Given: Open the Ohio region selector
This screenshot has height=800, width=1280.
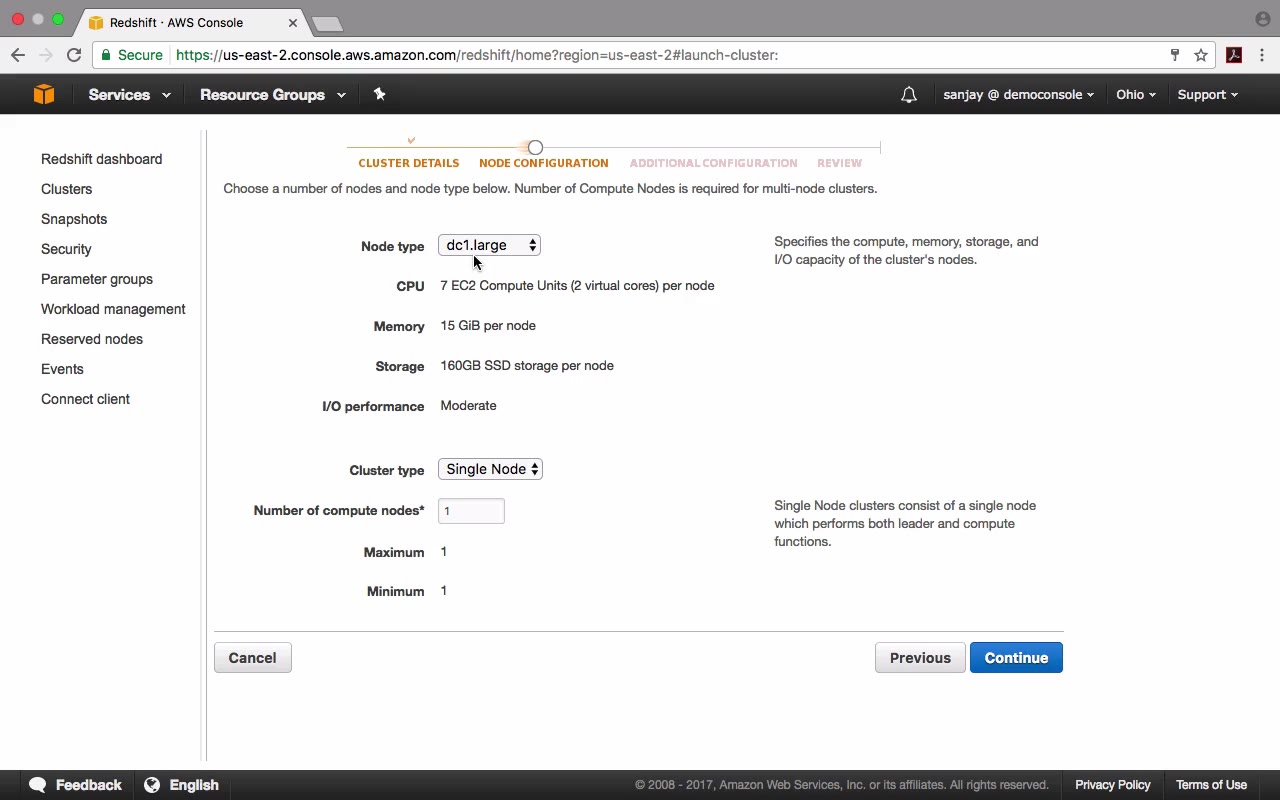Looking at the screenshot, I should 1136,95.
